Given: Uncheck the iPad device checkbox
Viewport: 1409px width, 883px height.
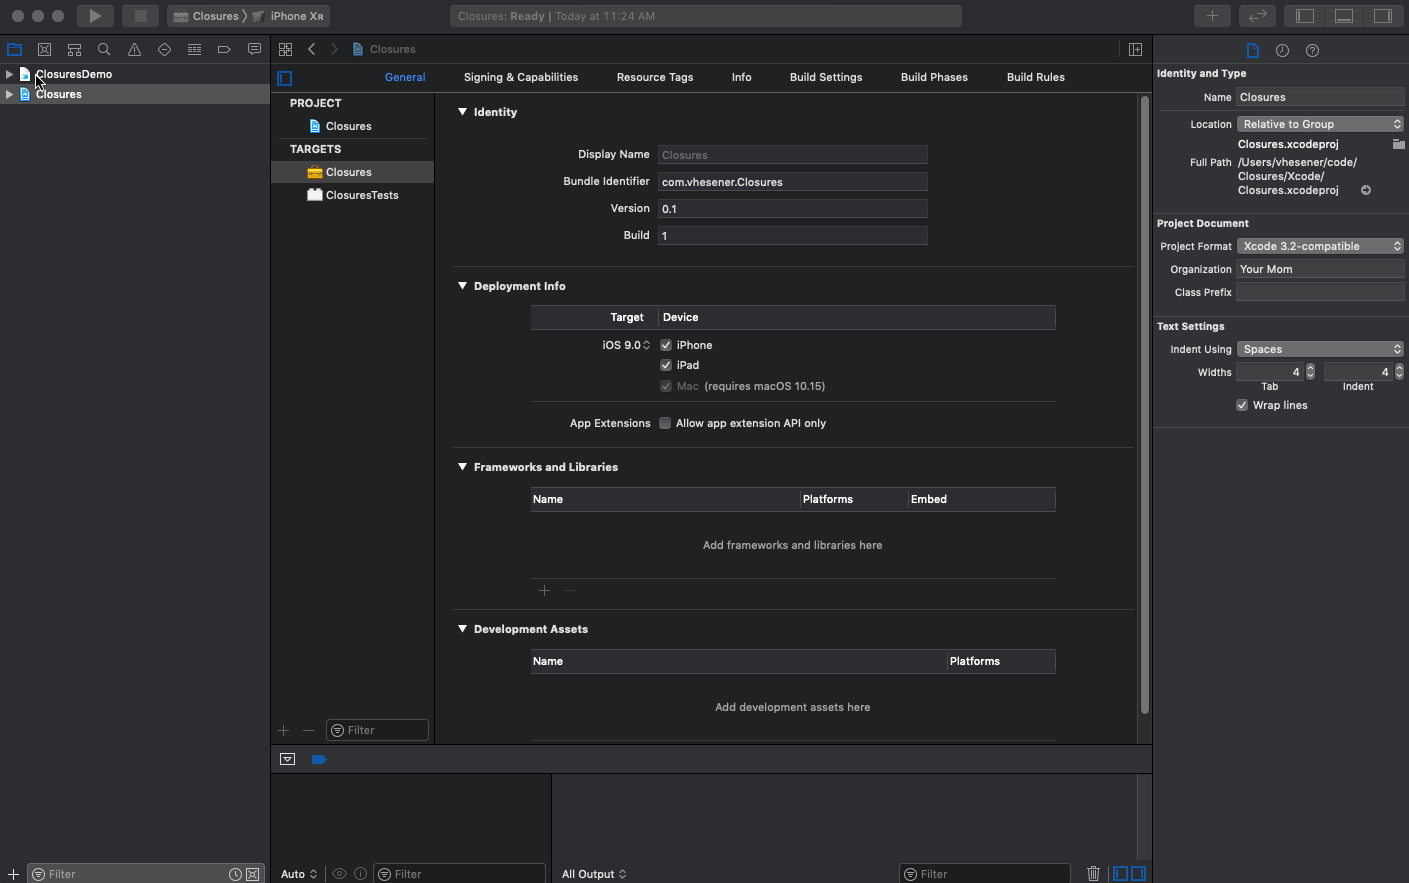Looking at the screenshot, I should coord(666,365).
